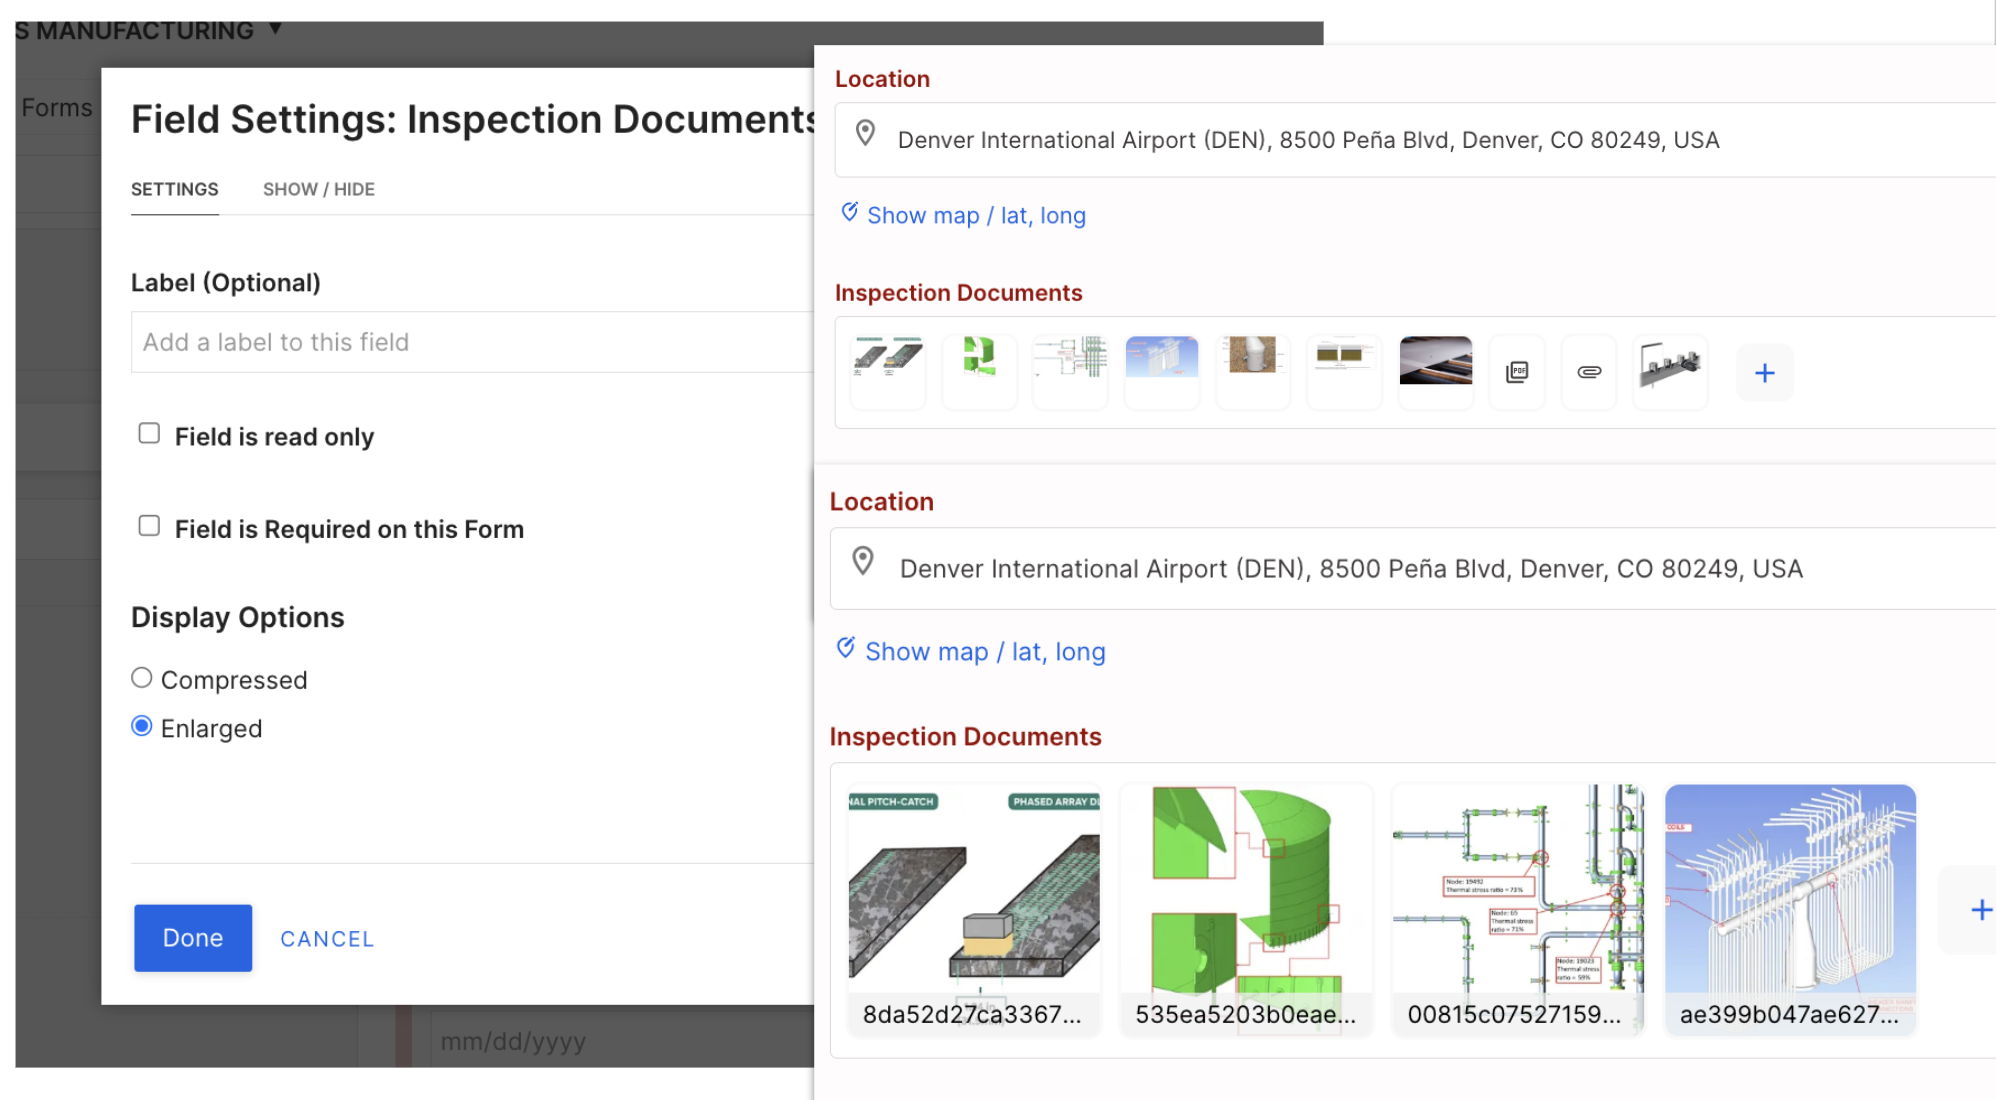Image resolution: width=1996 pixels, height=1100 pixels.
Task: Check Field is Required on this Form
Action: click(149, 526)
